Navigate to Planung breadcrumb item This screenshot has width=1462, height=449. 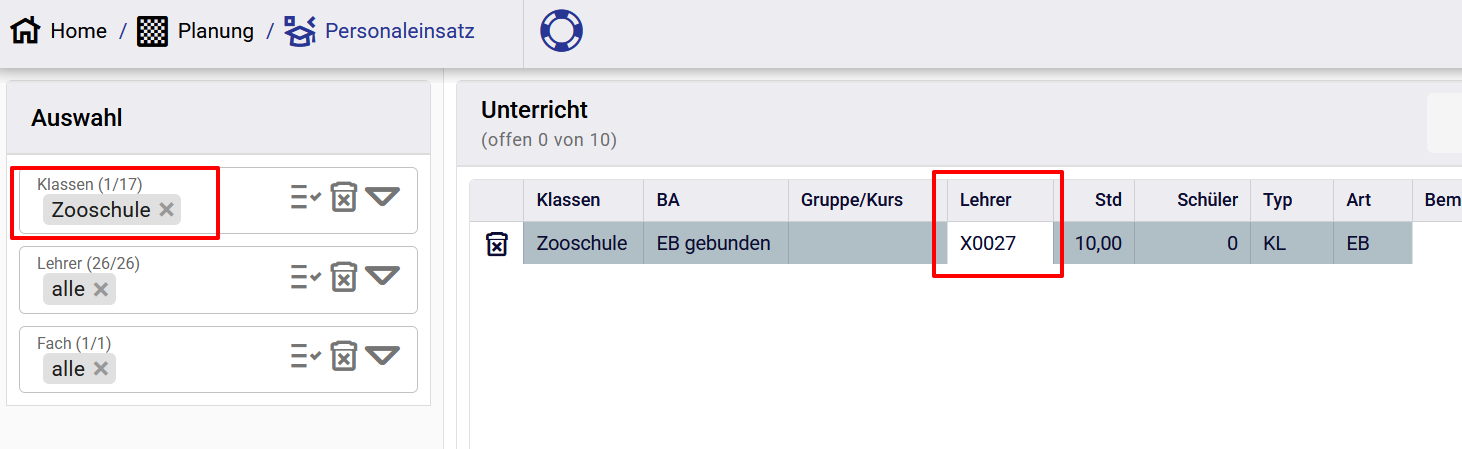tap(215, 31)
